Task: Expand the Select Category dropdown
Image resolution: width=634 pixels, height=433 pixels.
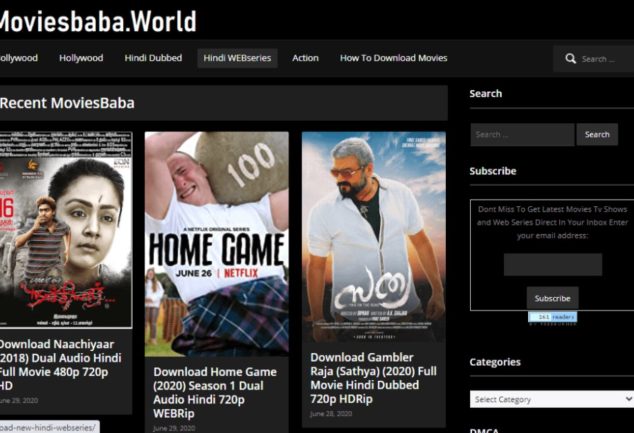Action: click(x=552, y=399)
